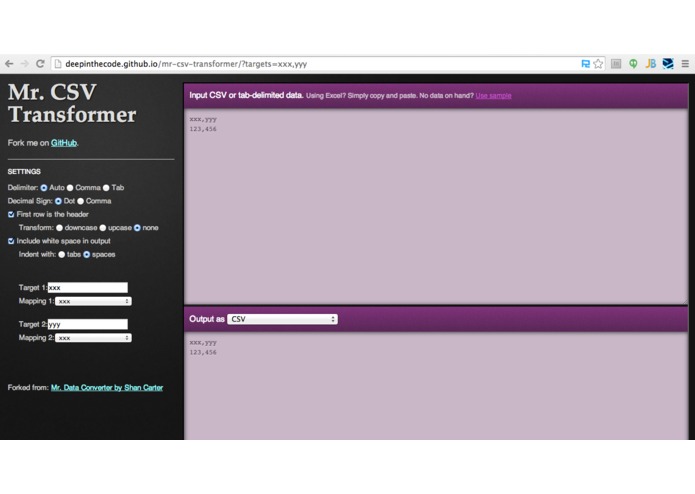This screenshot has width=695, height=494.
Task: Click the SETTINGS heading
Action: pos(24,171)
